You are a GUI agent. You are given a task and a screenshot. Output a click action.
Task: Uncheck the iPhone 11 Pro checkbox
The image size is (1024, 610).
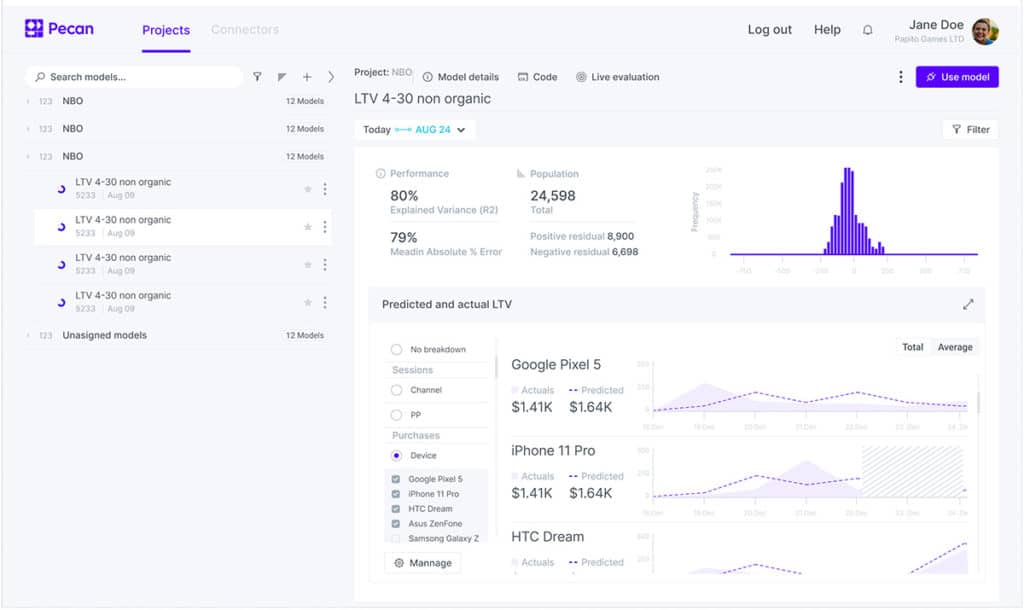(x=396, y=494)
